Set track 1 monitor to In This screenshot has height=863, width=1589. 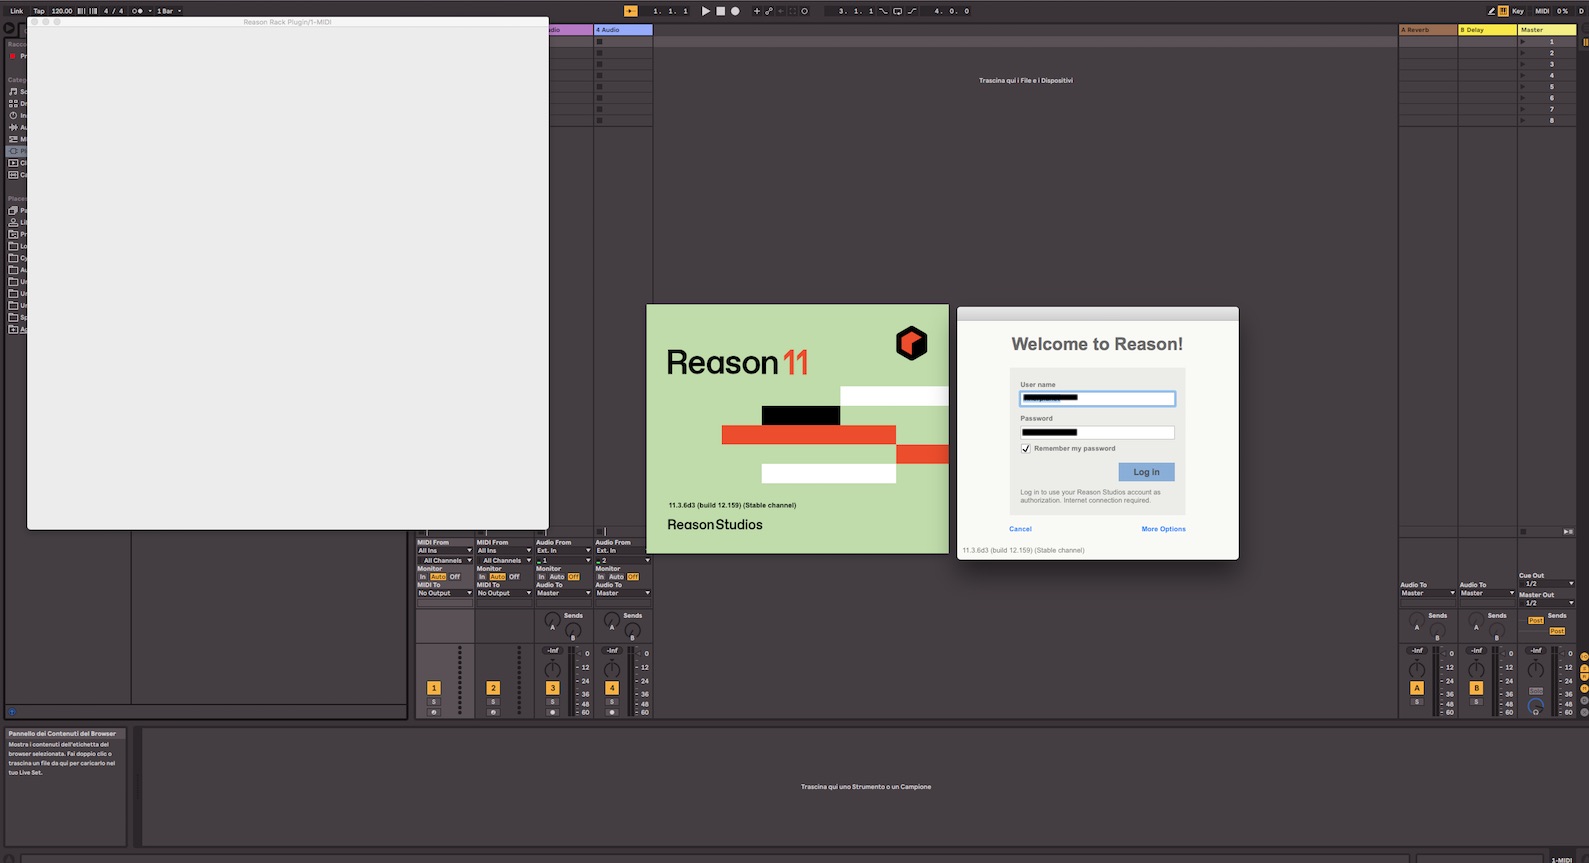click(423, 577)
